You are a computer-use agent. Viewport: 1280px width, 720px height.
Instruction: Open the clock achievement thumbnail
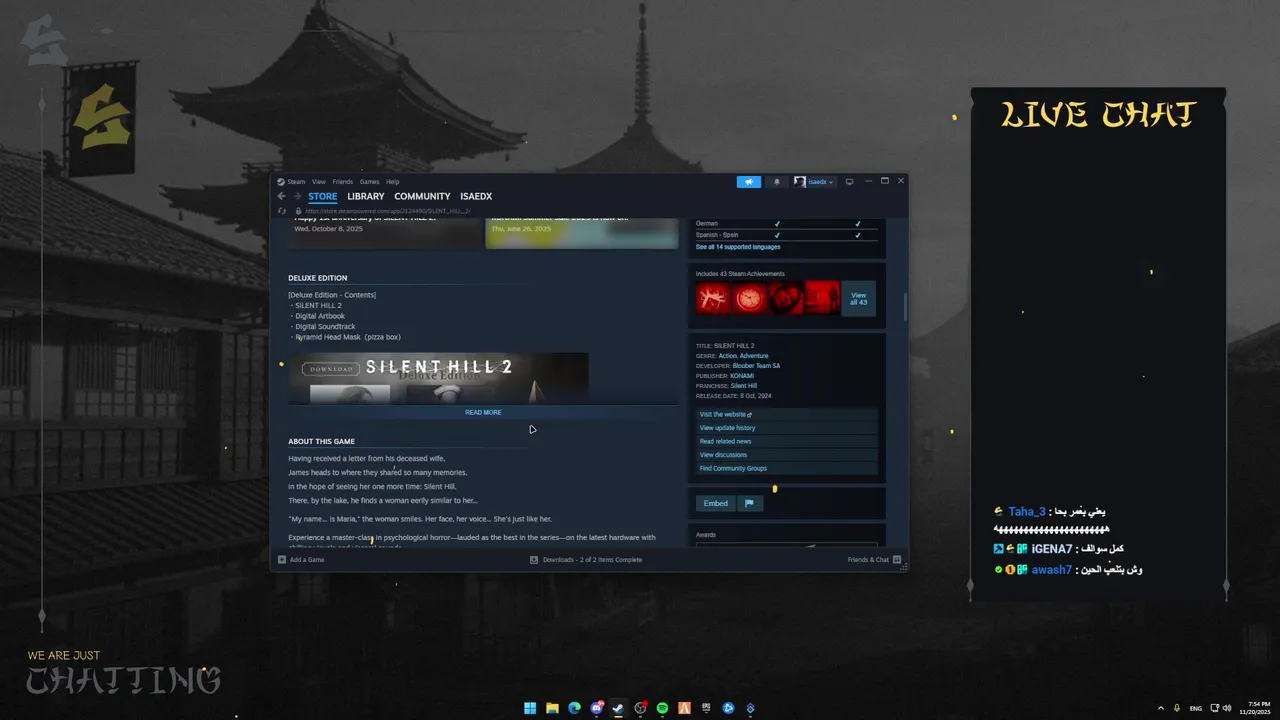(749, 298)
